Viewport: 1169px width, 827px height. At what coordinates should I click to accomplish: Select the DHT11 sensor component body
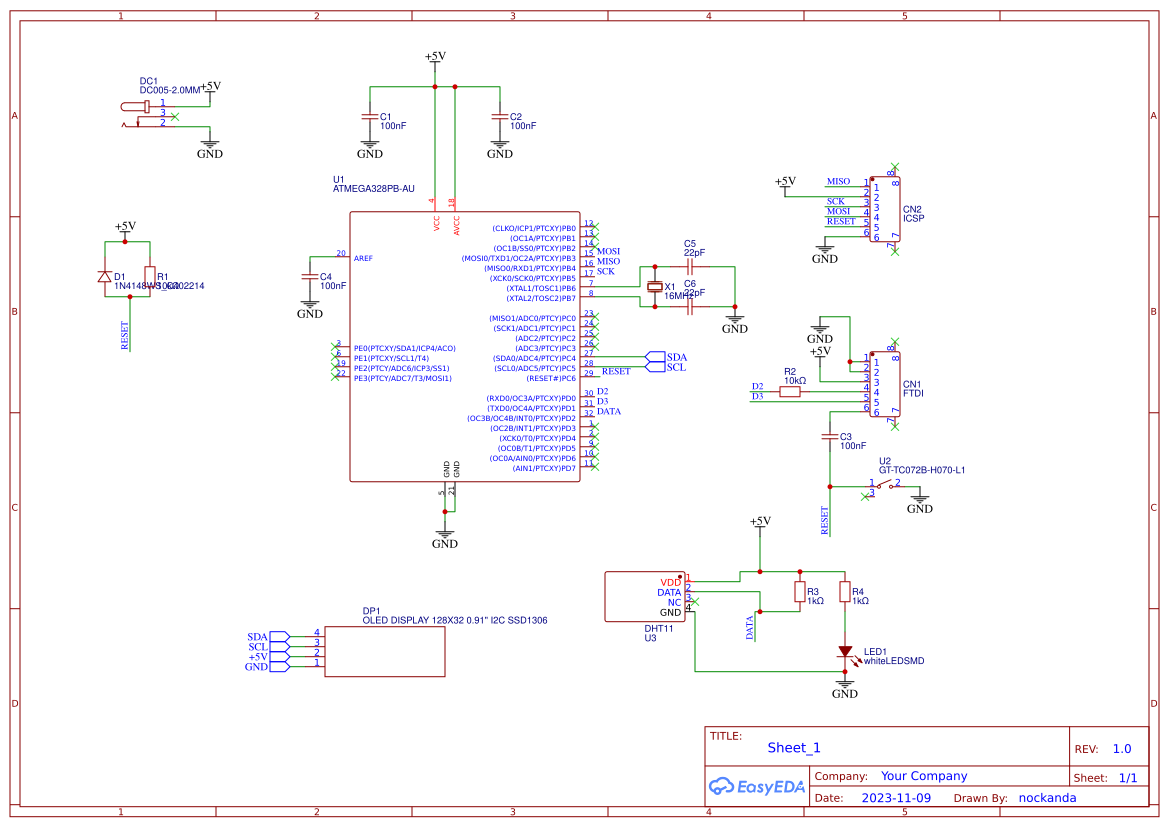click(645, 597)
